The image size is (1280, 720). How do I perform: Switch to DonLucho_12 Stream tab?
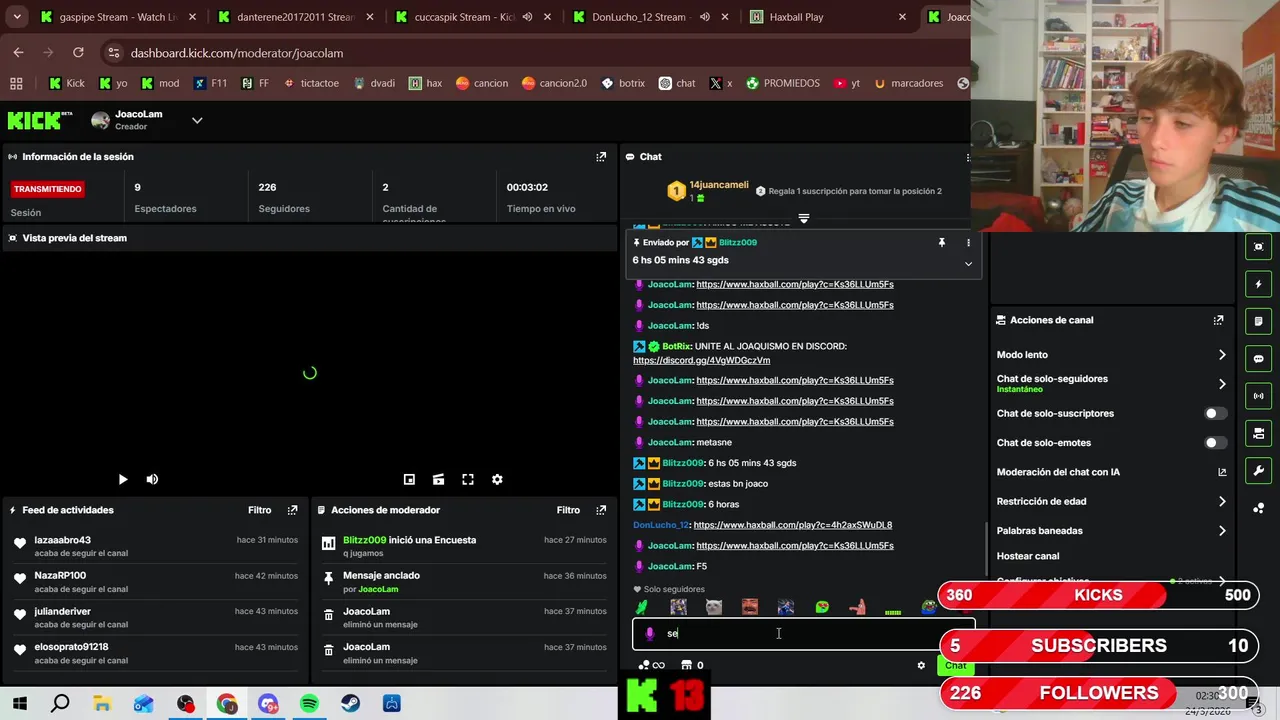[652, 17]
